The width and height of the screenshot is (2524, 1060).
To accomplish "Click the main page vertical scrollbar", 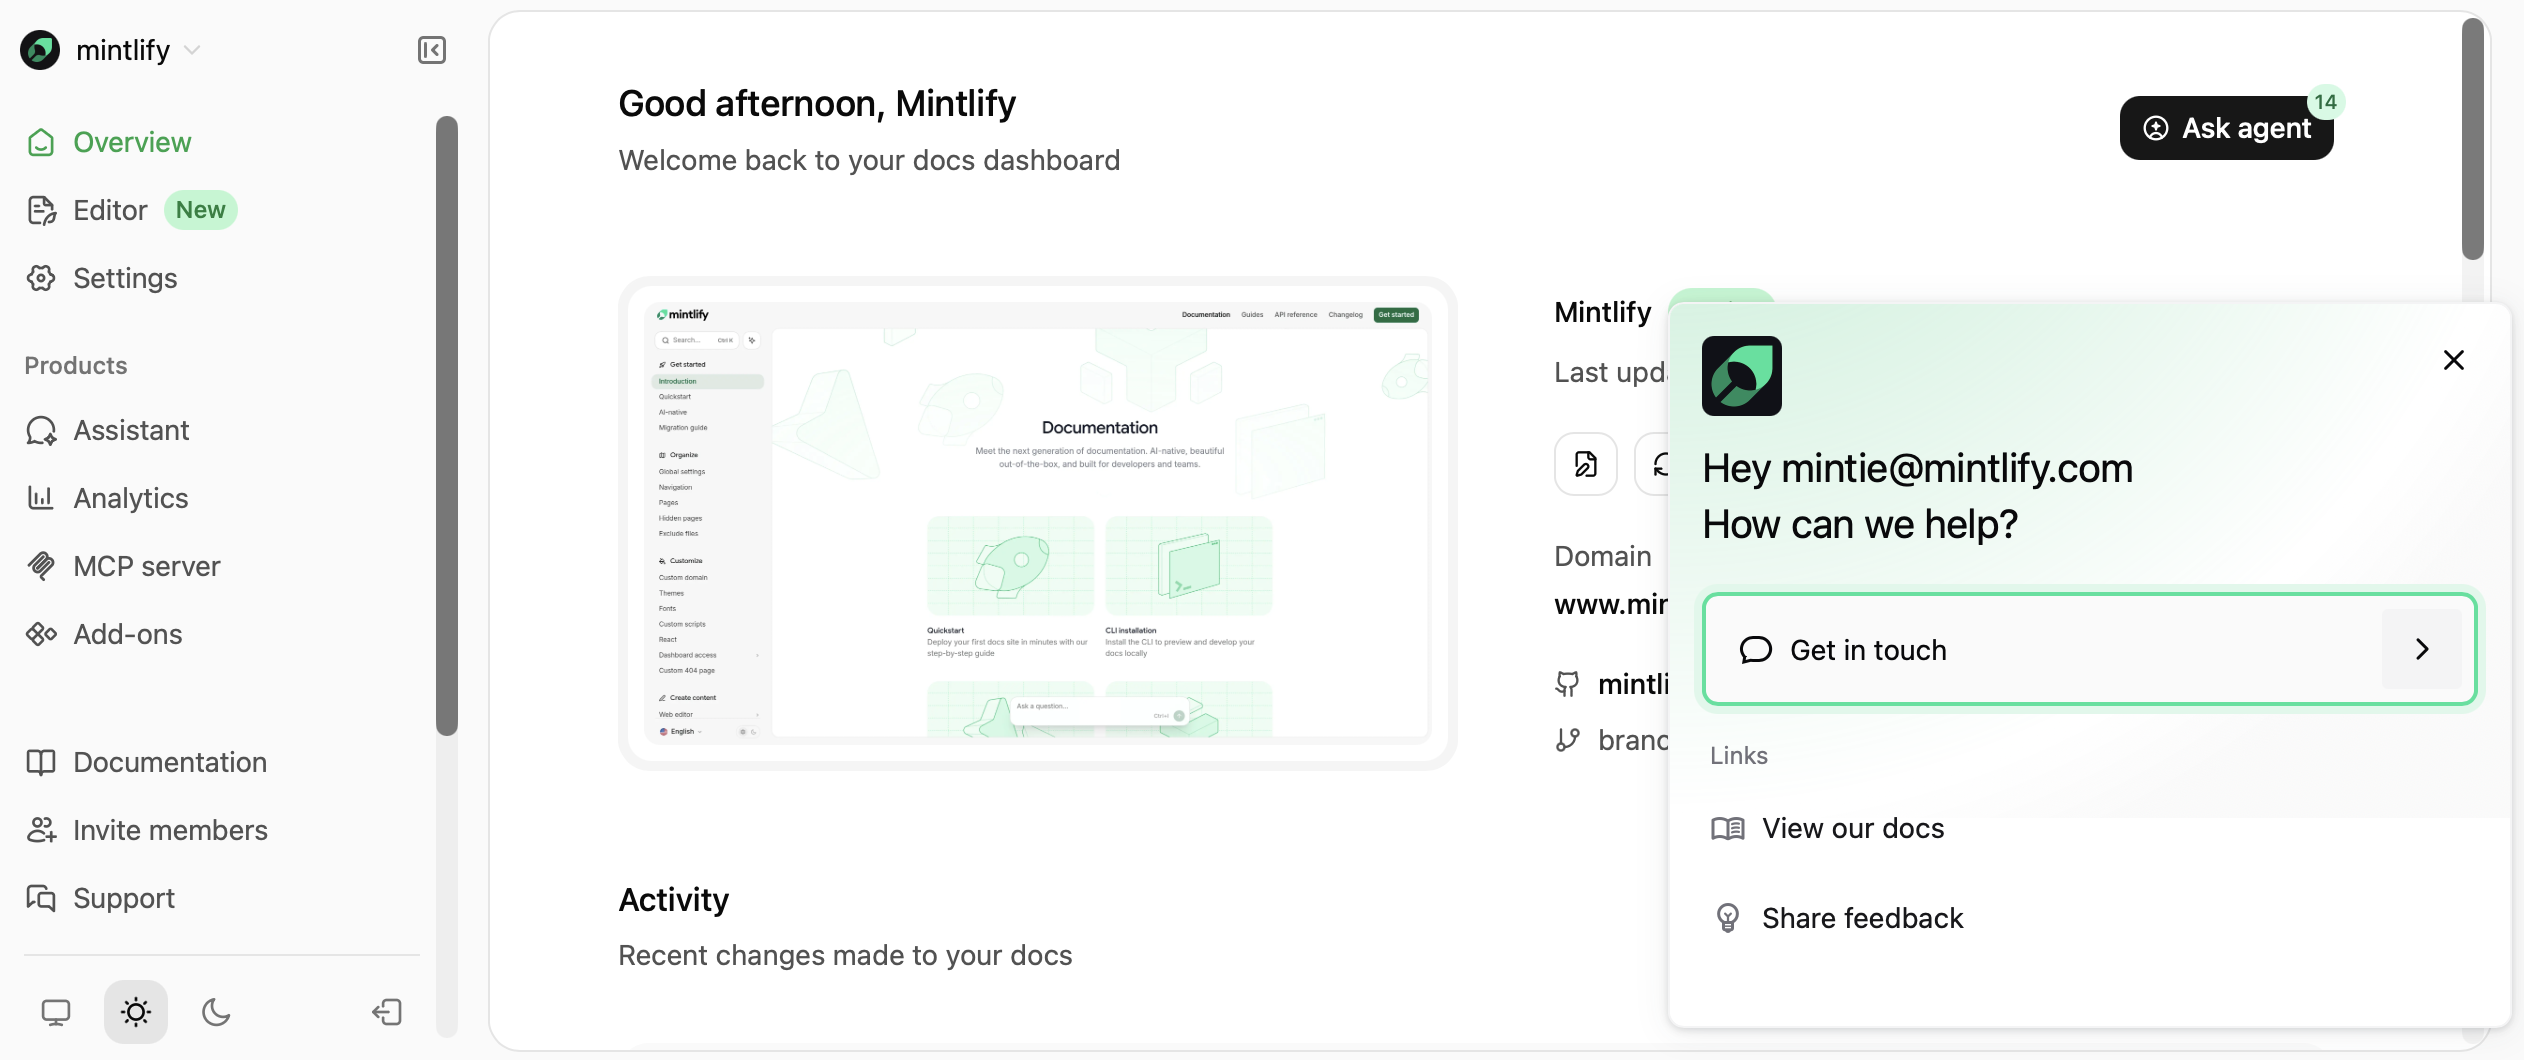I will pos(2473,138).
